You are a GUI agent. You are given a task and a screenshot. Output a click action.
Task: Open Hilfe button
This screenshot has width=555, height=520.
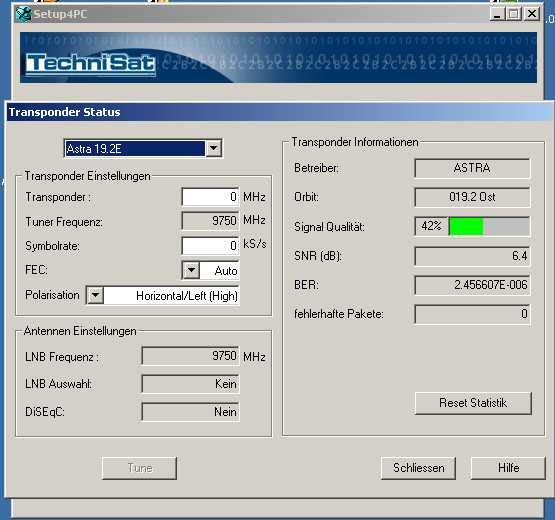tap(508, 468)
